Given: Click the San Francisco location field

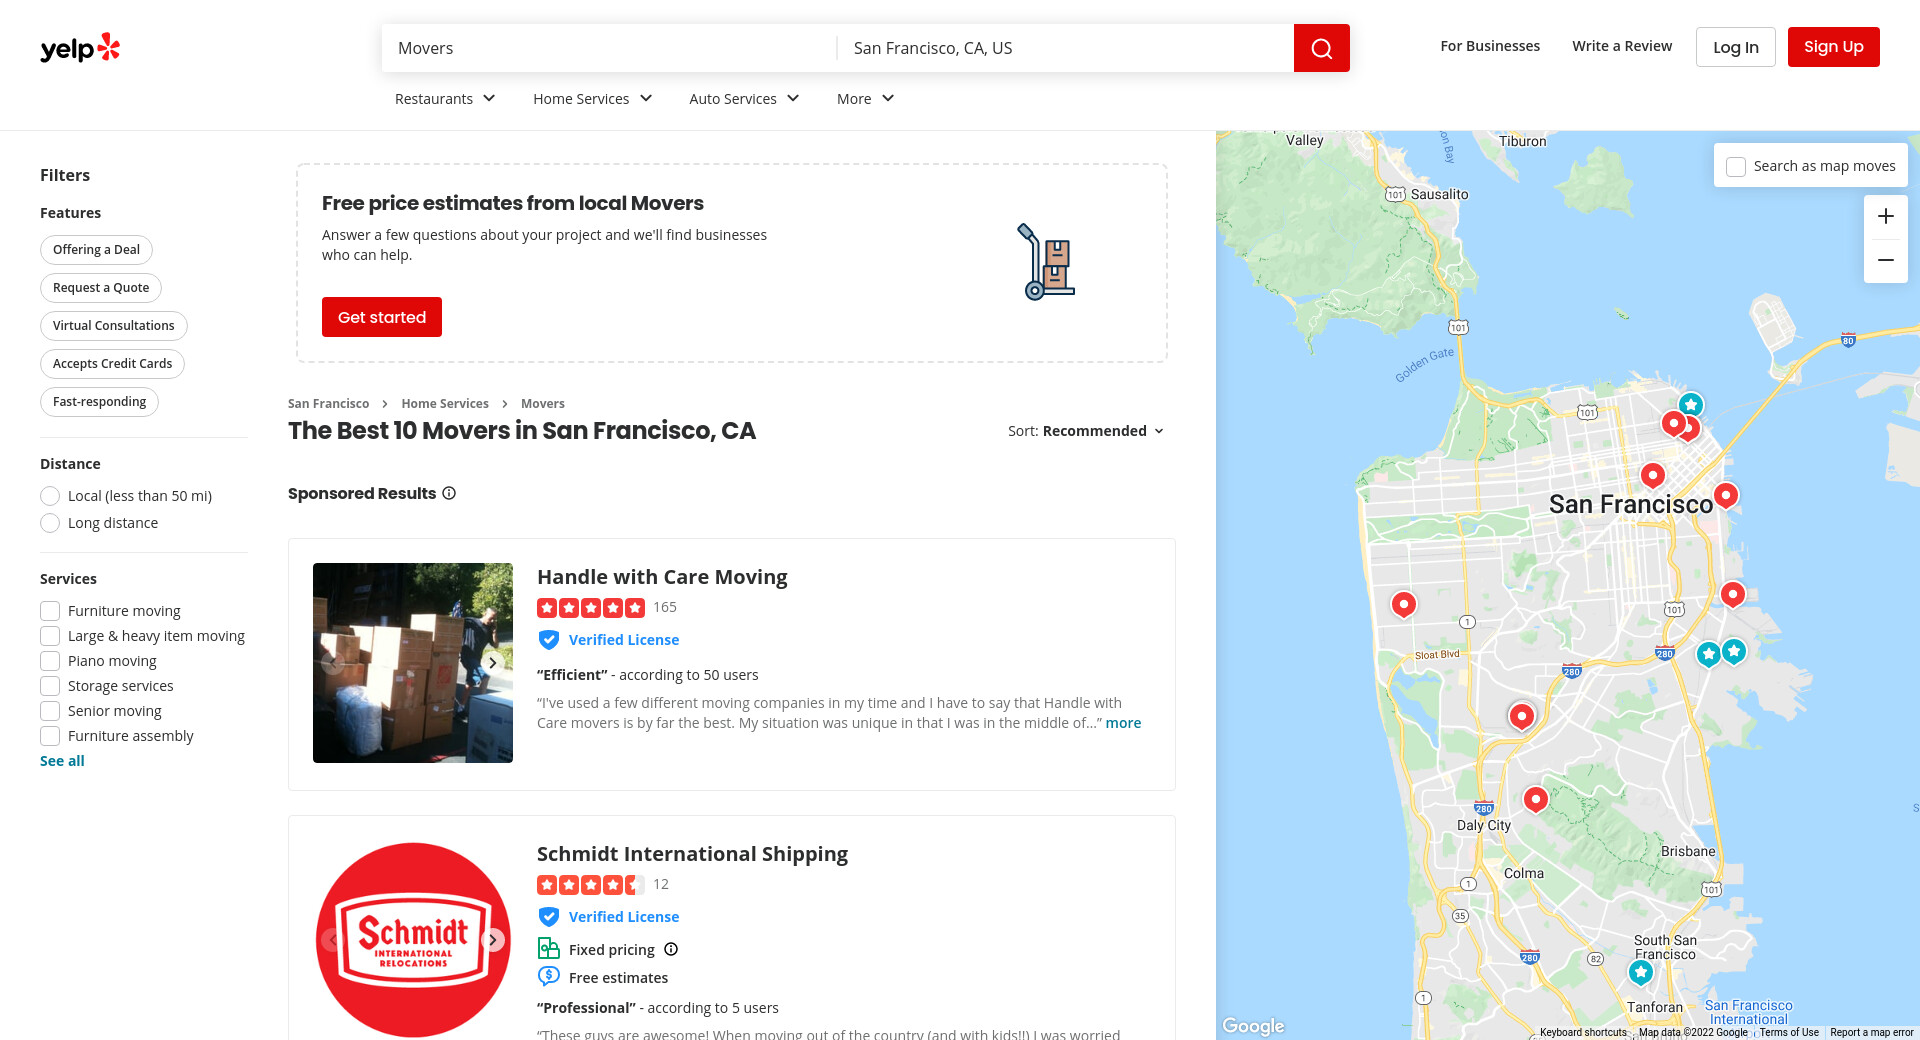Looking at the screenshot, I should (x=1066, y=48).
